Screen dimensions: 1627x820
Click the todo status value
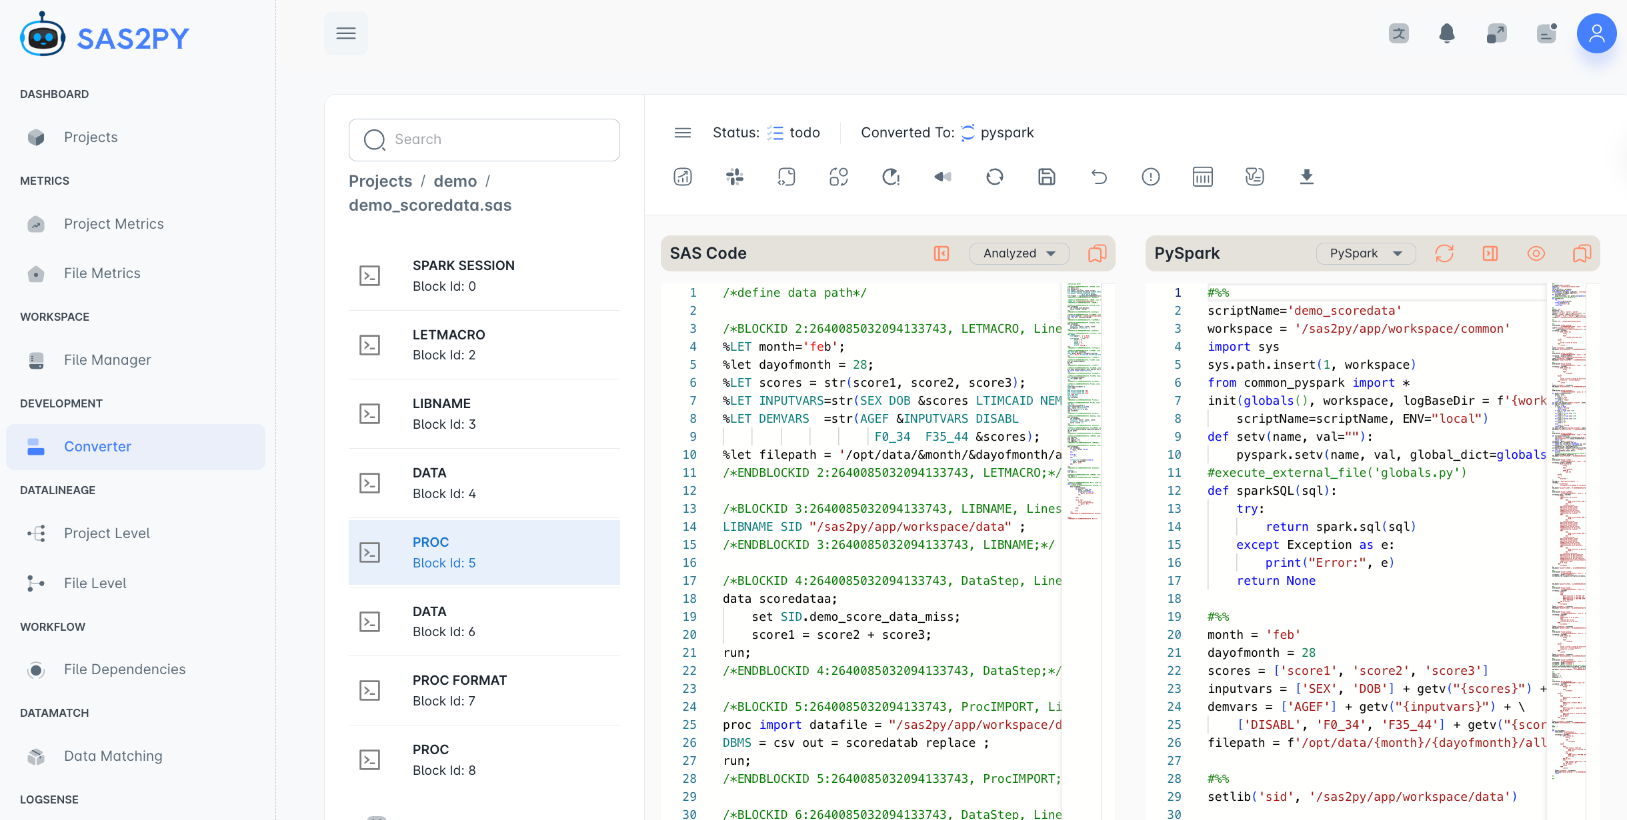pyautogui.click(x=804, y=133)
